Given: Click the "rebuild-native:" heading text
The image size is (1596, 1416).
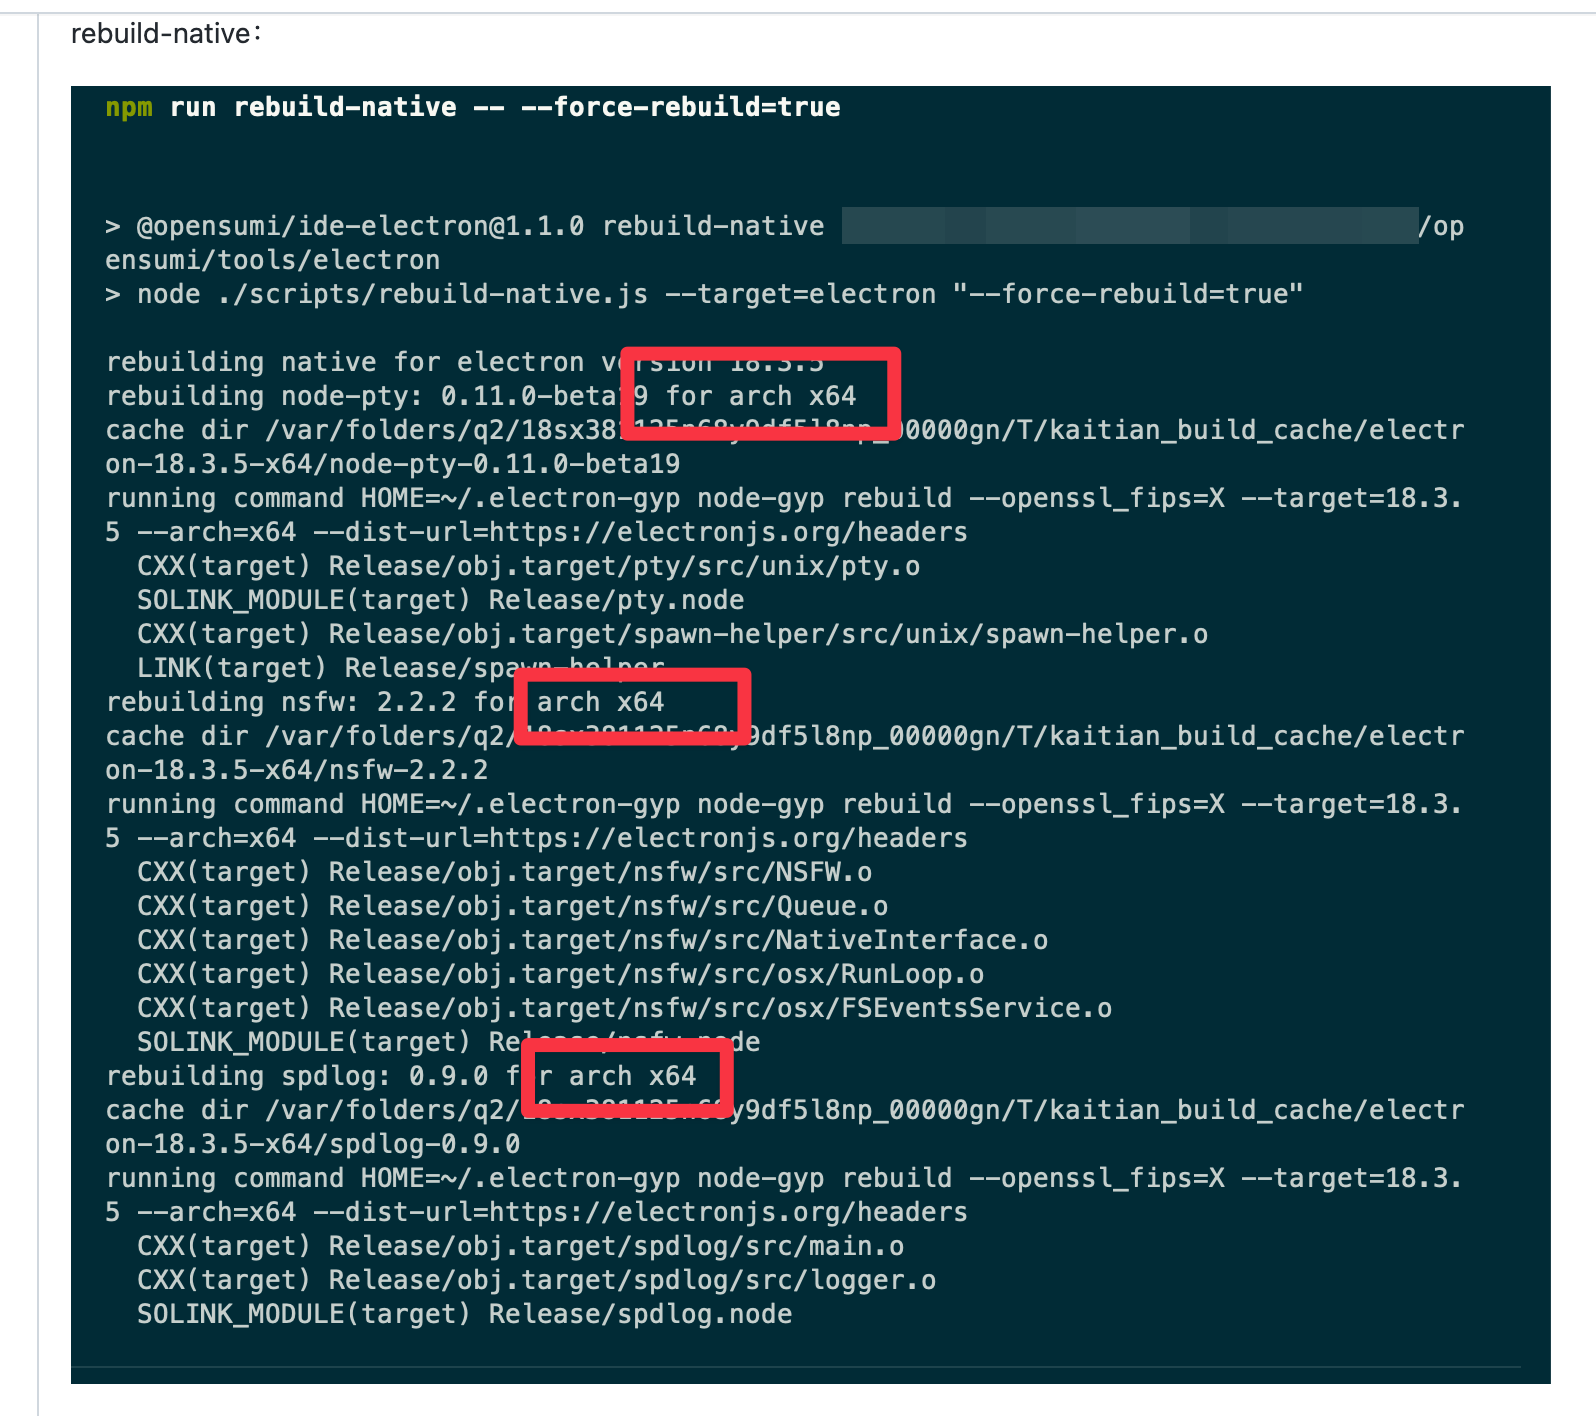Looking at the screenshot, I should coord(166,34).
